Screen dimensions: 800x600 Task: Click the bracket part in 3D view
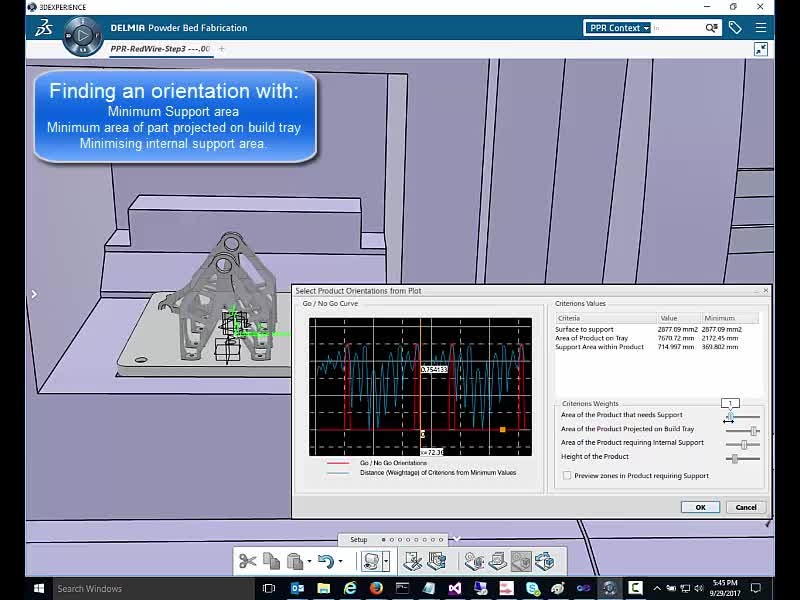tap(220, 298)
